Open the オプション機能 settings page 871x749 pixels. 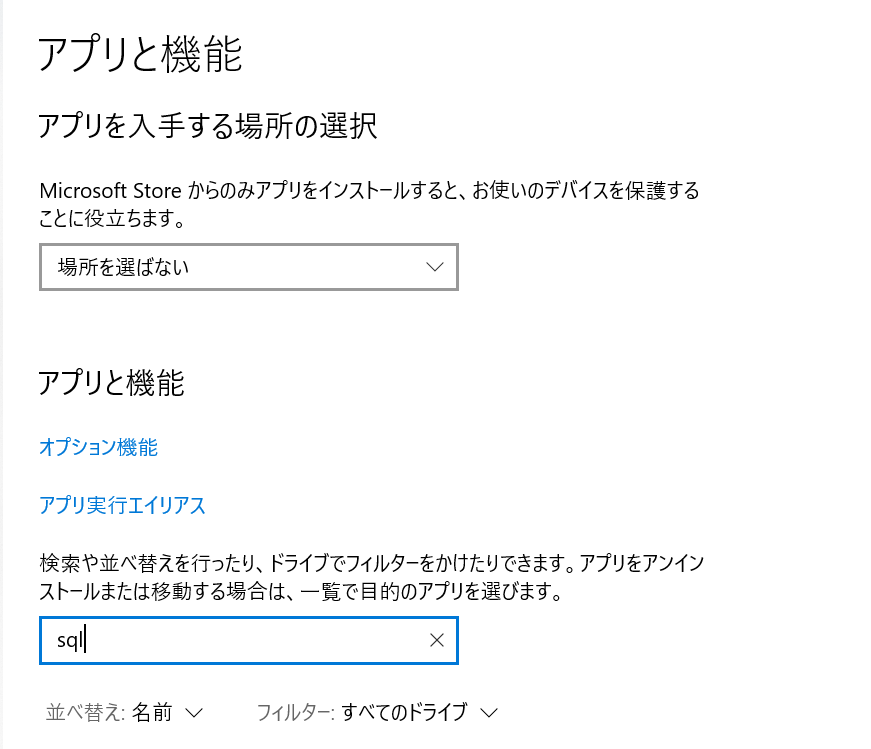(97, 447)
